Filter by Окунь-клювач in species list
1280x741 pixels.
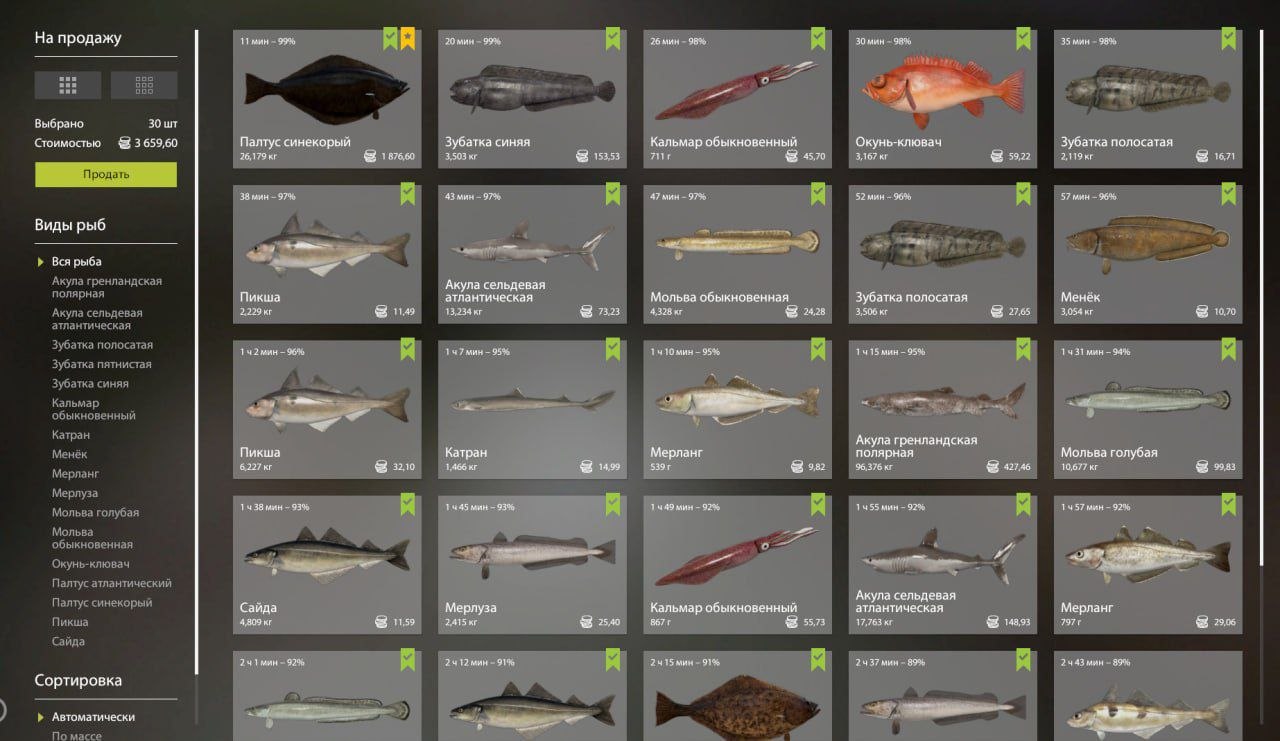click(91, 564)
